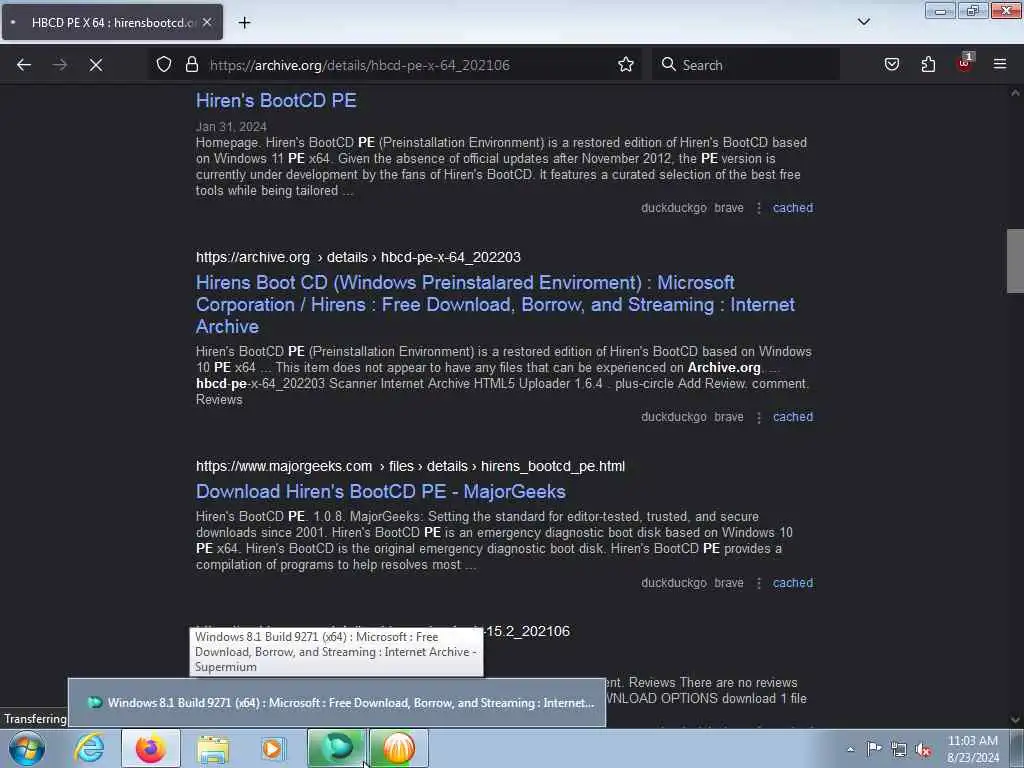Launch Internet Explorer from taskbar
The width and height of the screenshot is (1024, 768).
point(89,748)
